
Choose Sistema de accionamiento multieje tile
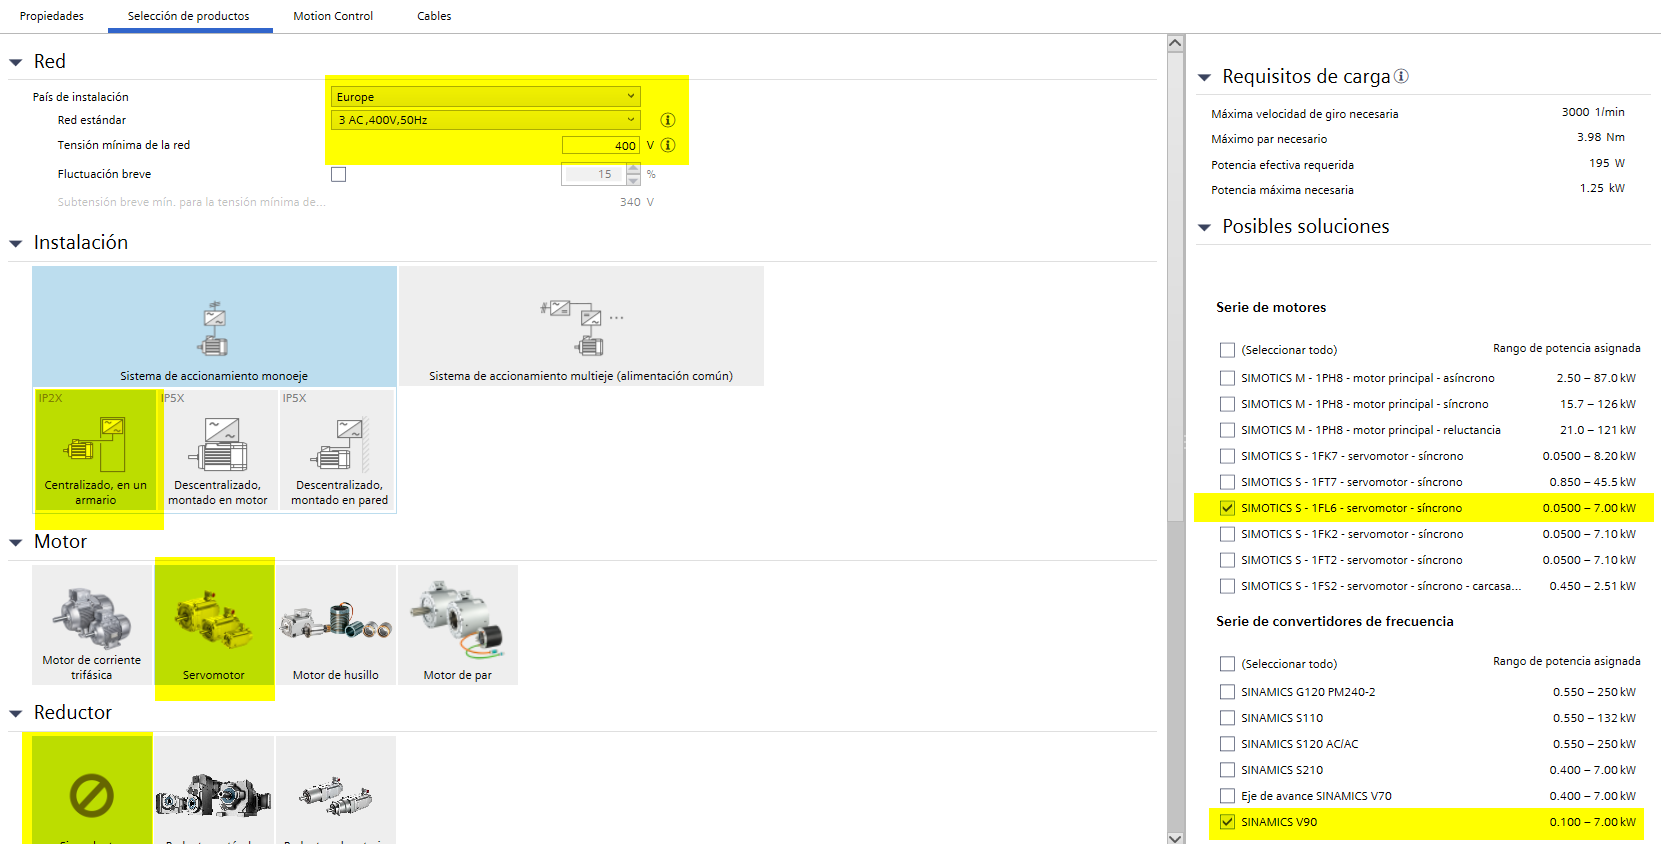[581, 327]
